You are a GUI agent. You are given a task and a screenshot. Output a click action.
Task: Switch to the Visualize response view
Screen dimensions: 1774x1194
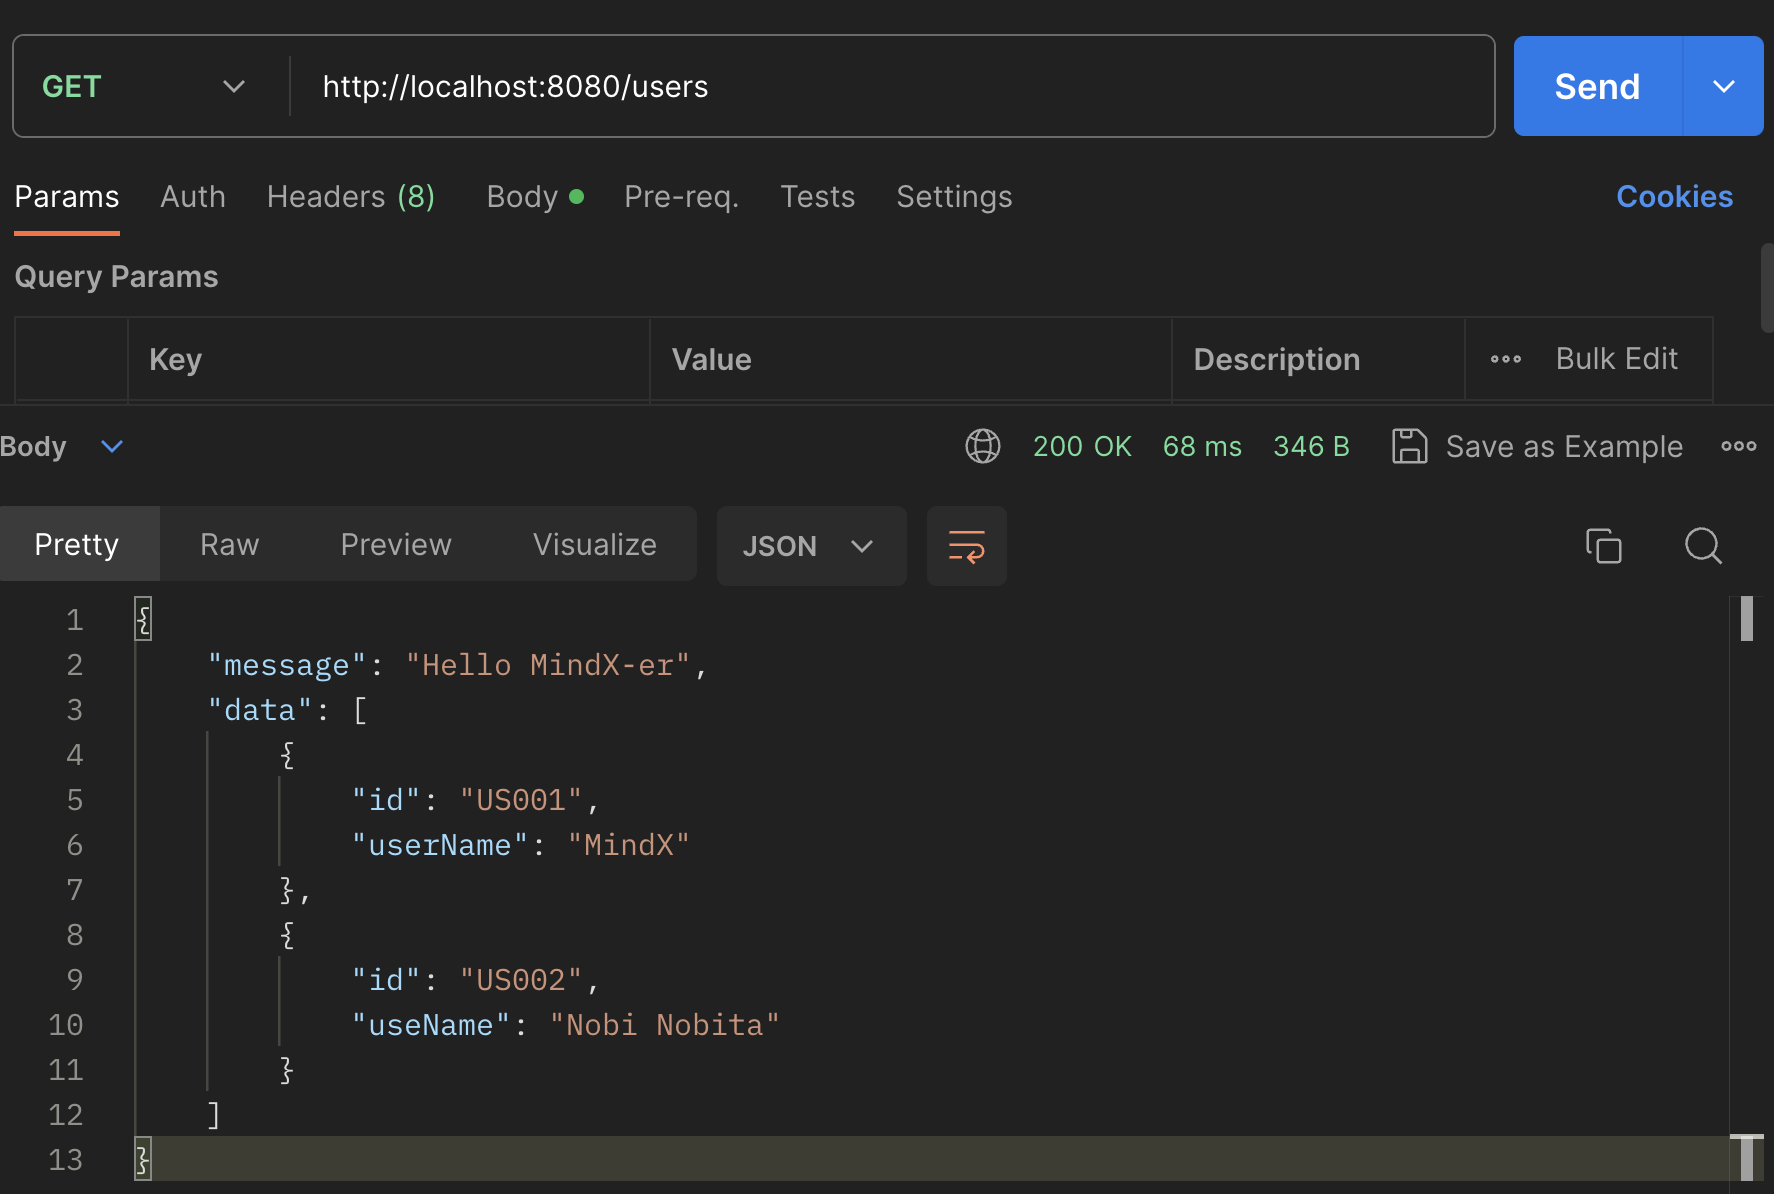(594, 545)
